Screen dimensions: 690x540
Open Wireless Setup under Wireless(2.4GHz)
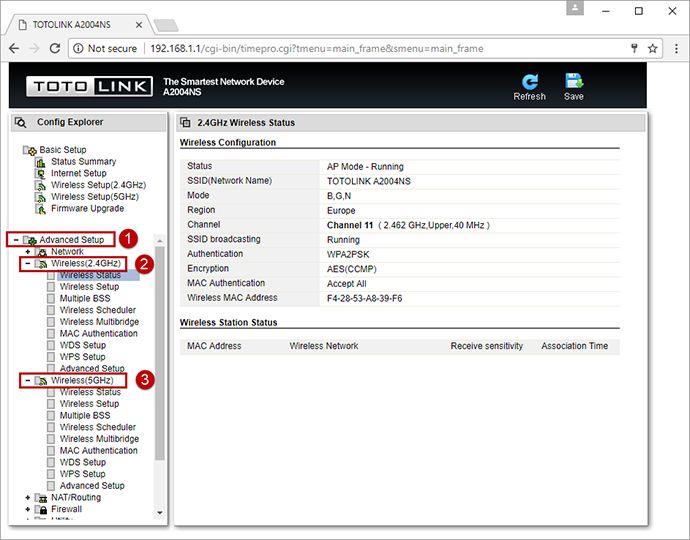pos(89,287)
